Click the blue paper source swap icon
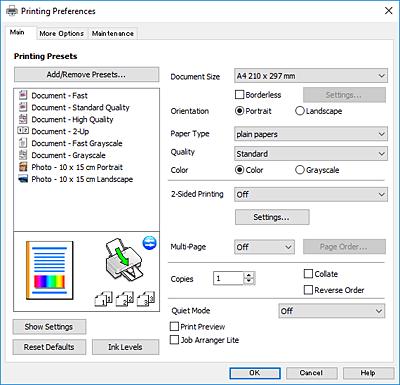Image resolution: width=400 pixels, height=385 pixels. [150, 243]
